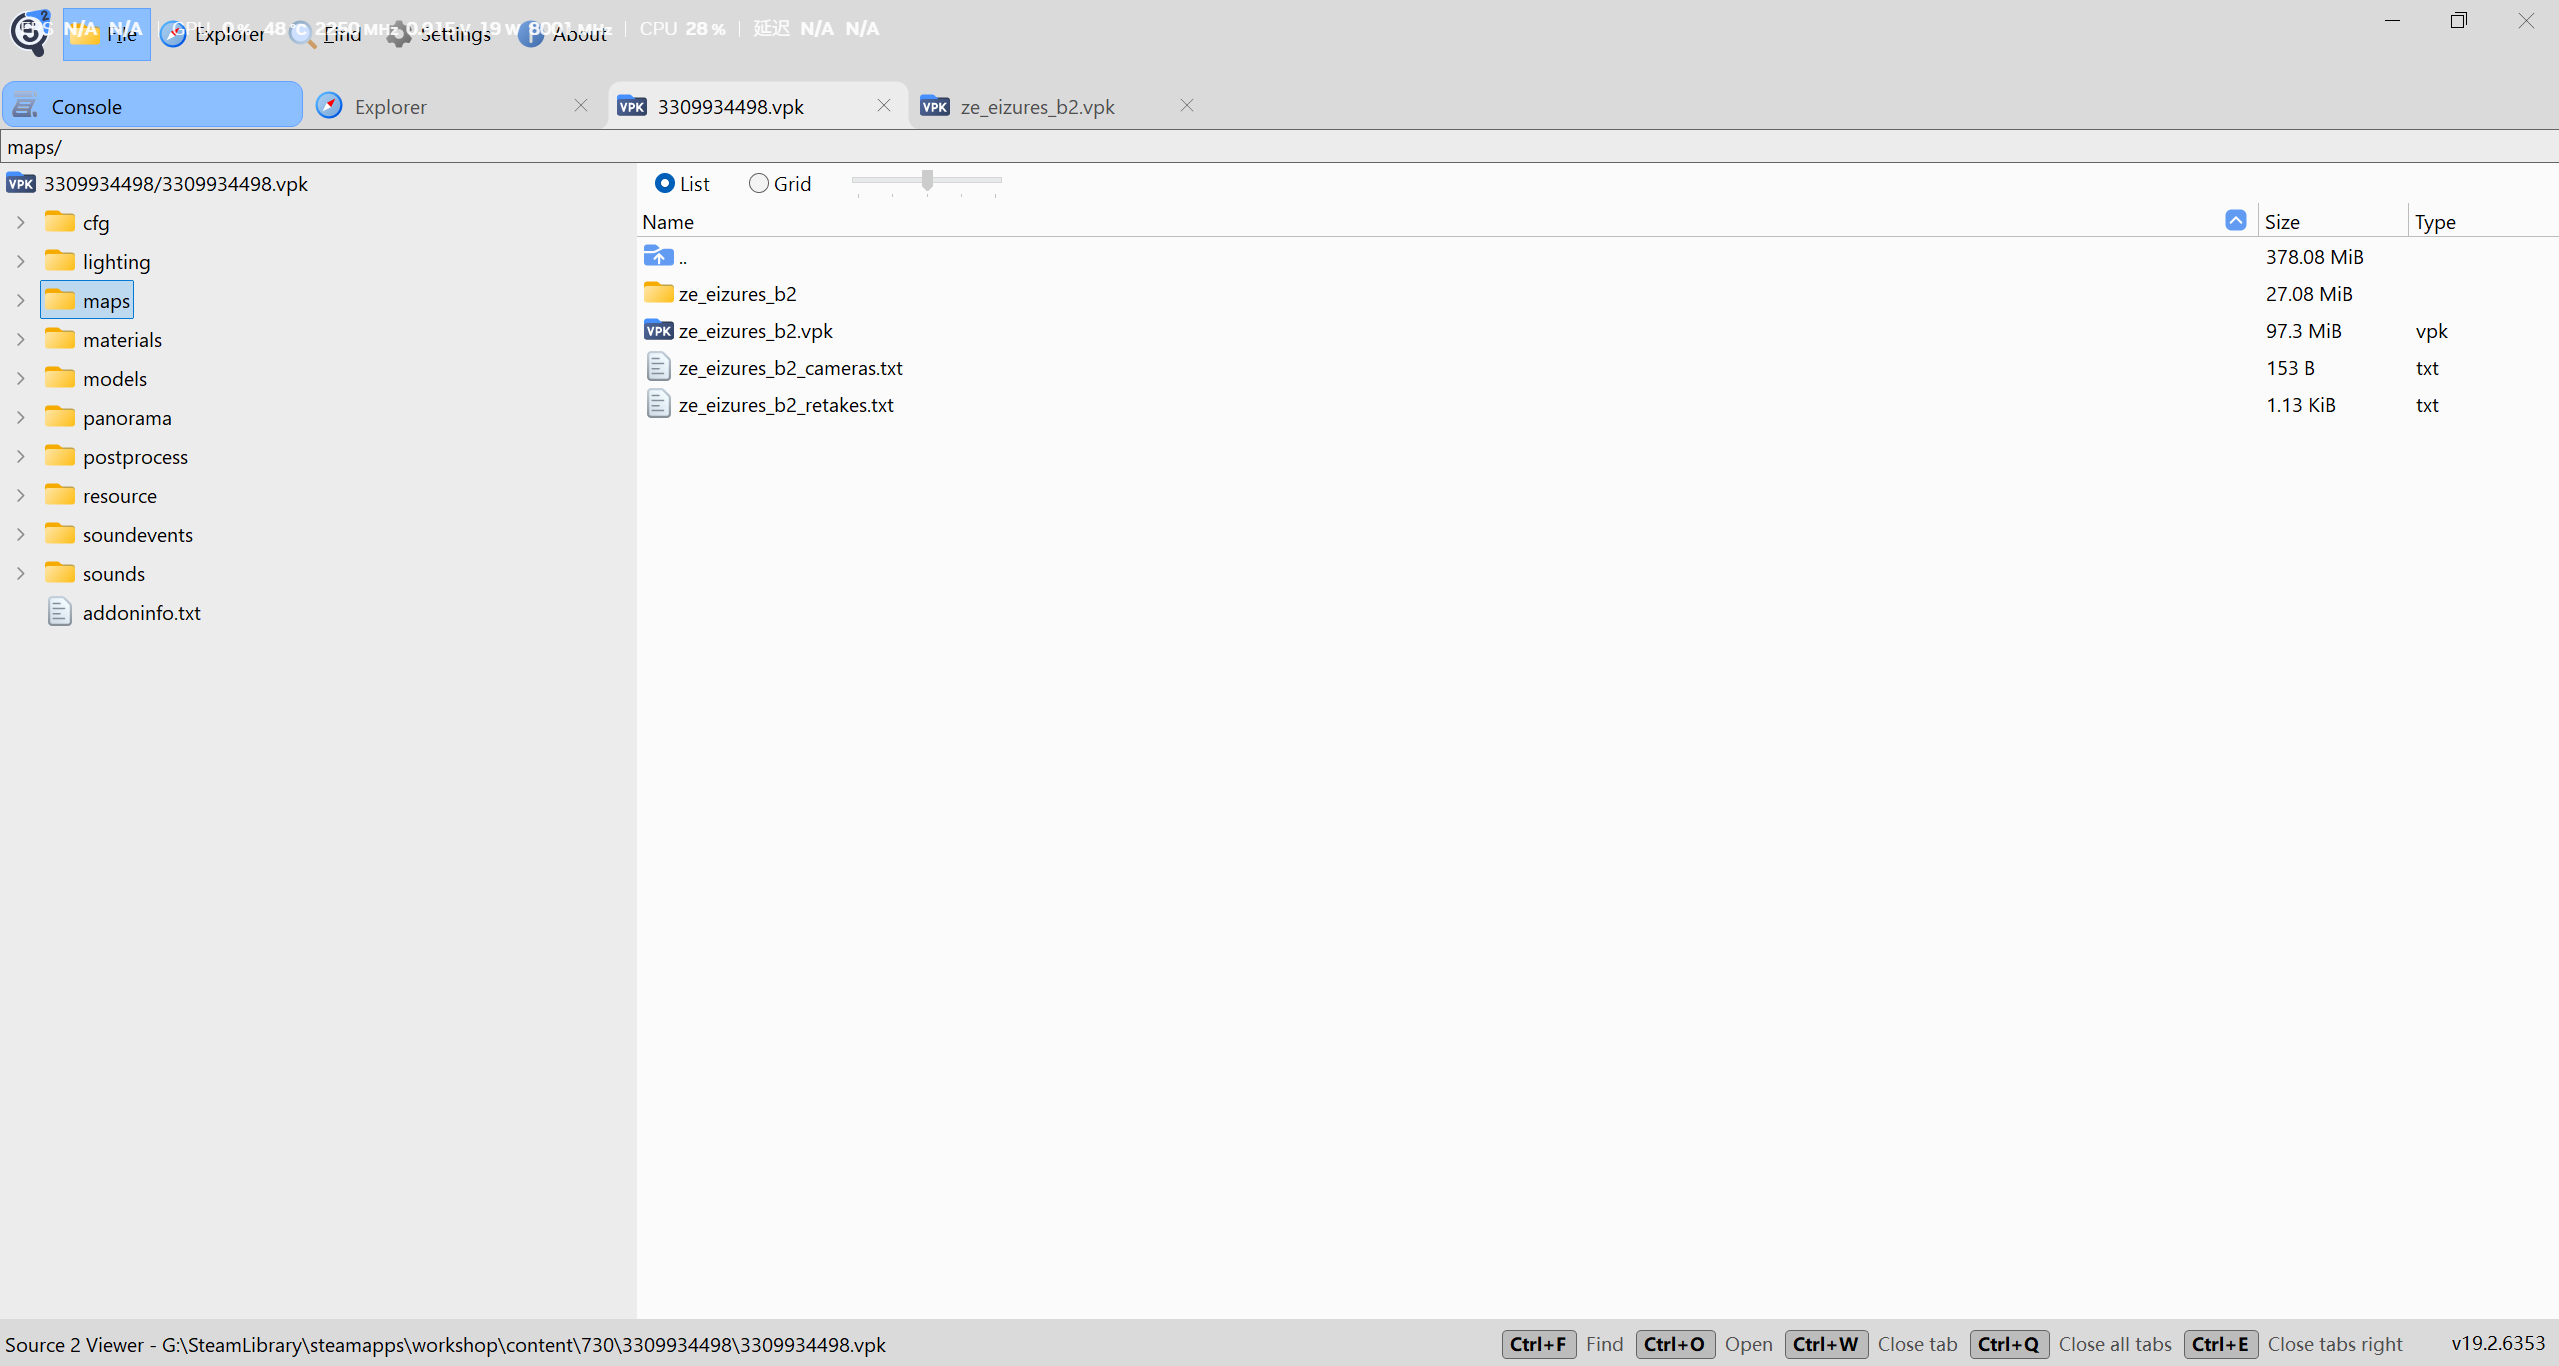Viewport: 2559px width, 1366px height.
Task: Expand the lighting folder
Action: point(20,261)
